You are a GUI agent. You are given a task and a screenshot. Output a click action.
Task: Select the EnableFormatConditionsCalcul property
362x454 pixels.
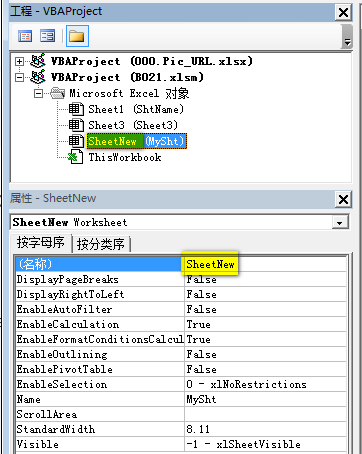point(99,339)
